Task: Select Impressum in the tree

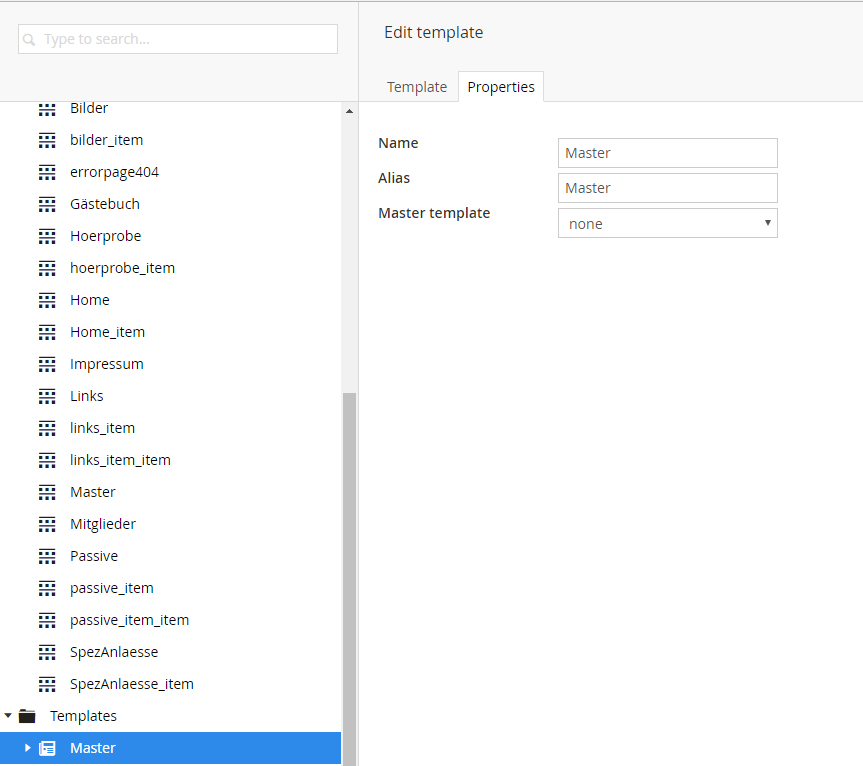Action: (106, 364)
